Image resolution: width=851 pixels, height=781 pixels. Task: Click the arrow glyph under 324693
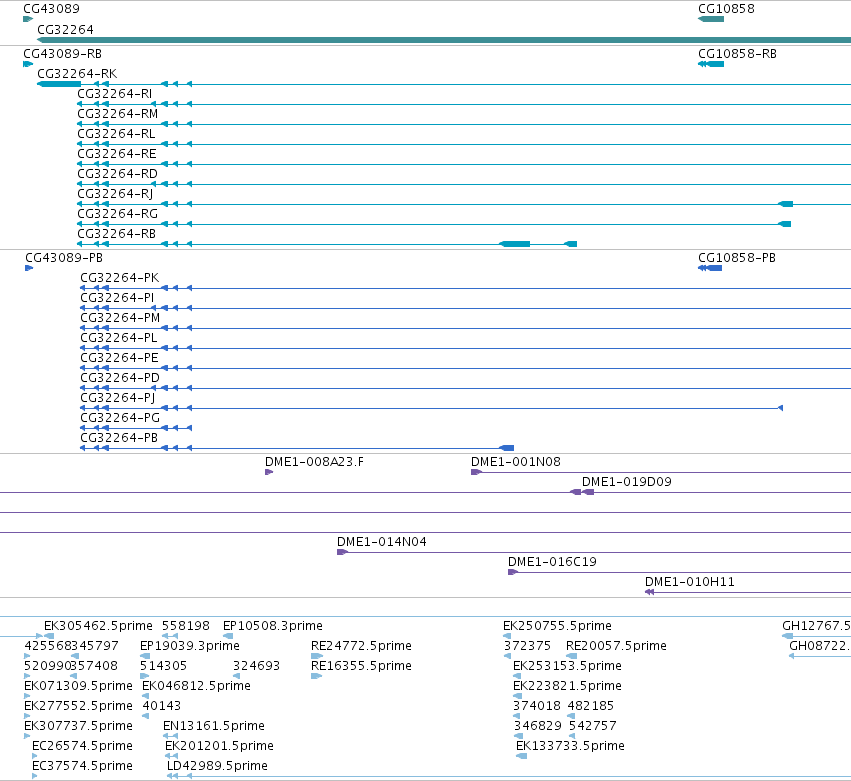pyautogui.click(x=237, y=676)
